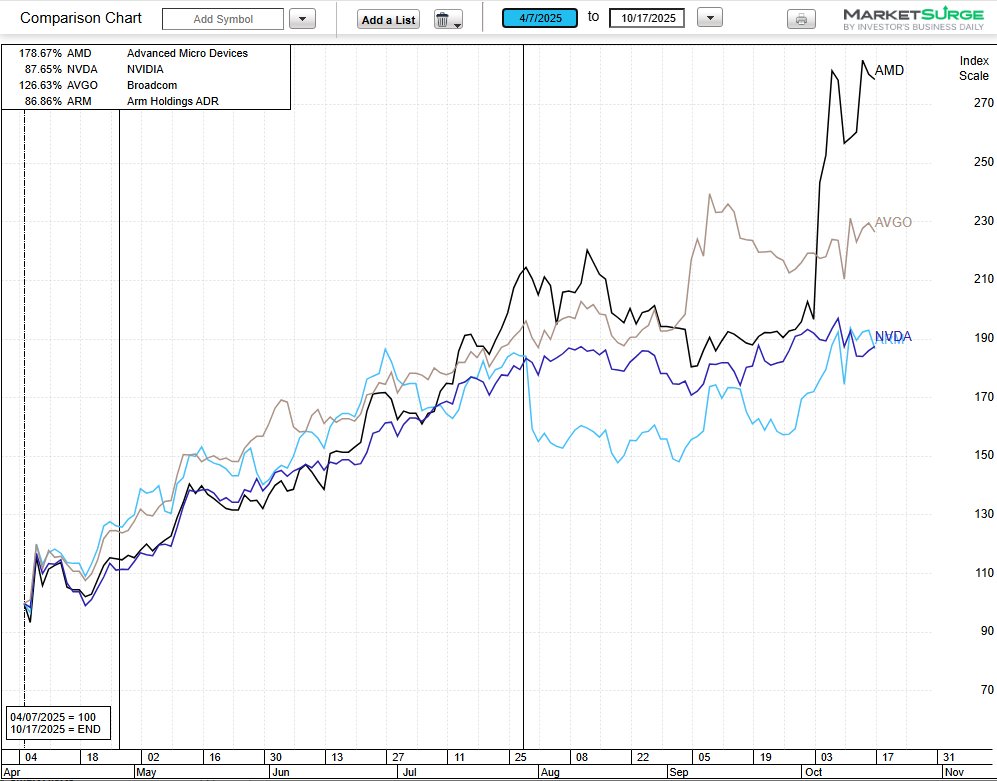Viewport: 997px width, 781px height.
Task: Click the NVIDIA company name
Action: (x=145, y=69)
